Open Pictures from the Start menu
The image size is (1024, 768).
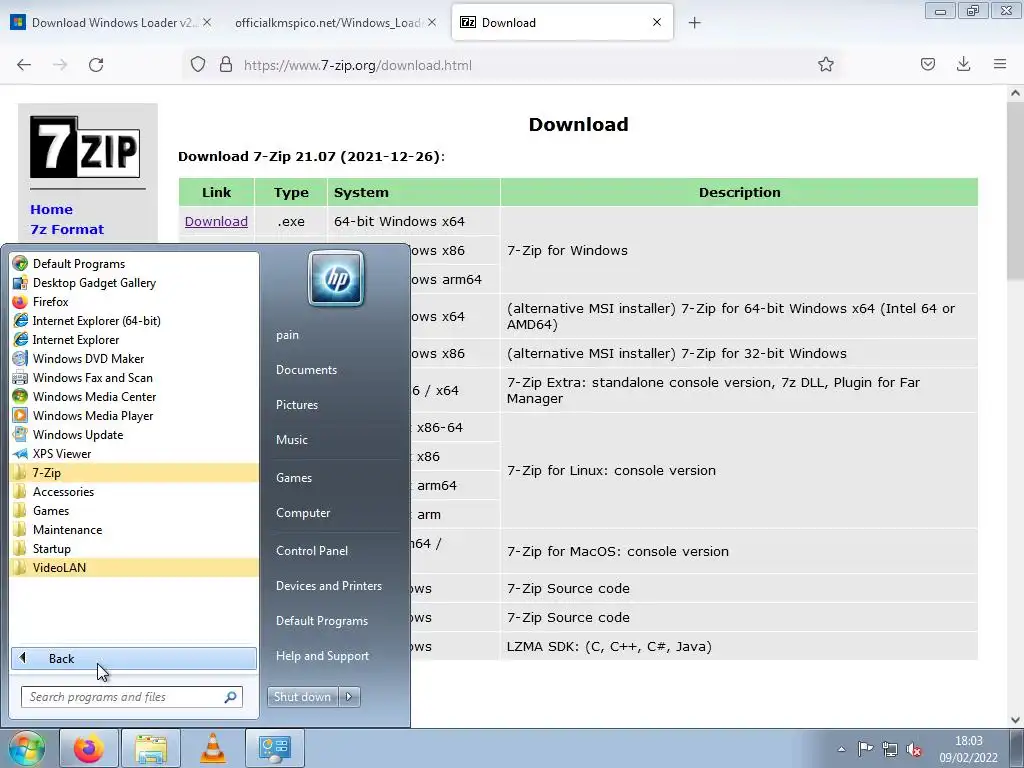pos(297,405)
